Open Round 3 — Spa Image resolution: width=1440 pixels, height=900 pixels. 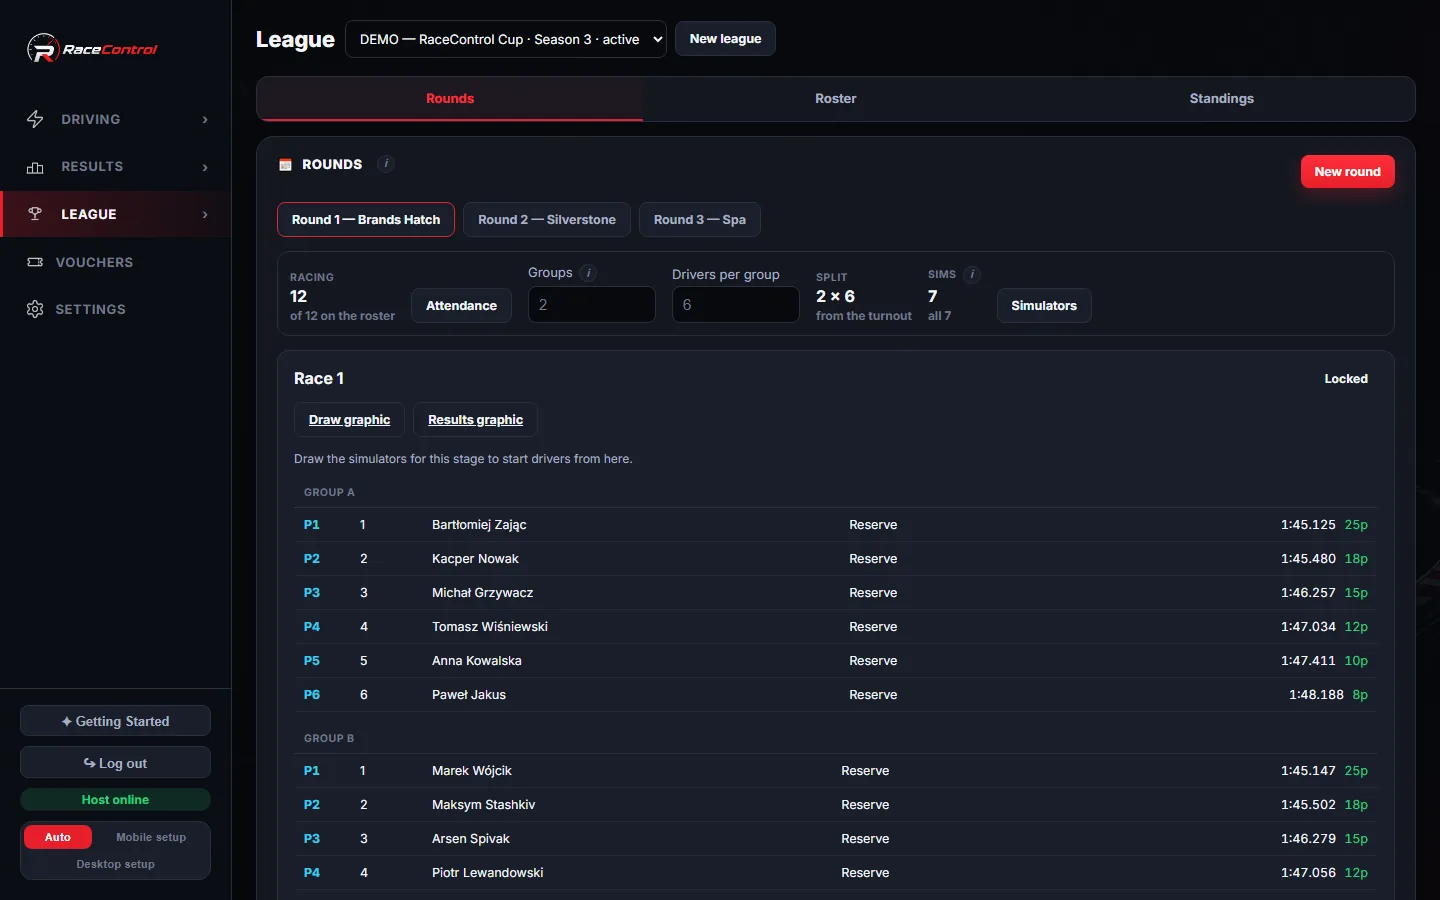700,220
